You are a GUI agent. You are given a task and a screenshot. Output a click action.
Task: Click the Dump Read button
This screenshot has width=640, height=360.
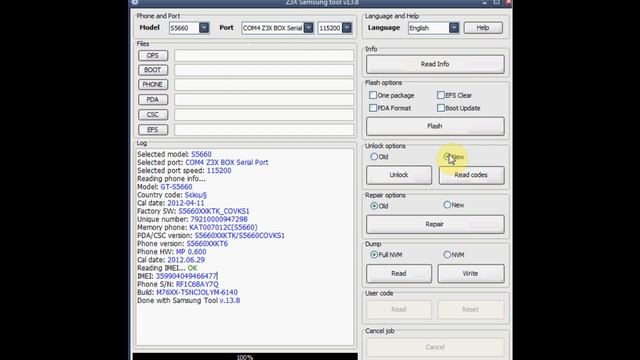(399, 273)
